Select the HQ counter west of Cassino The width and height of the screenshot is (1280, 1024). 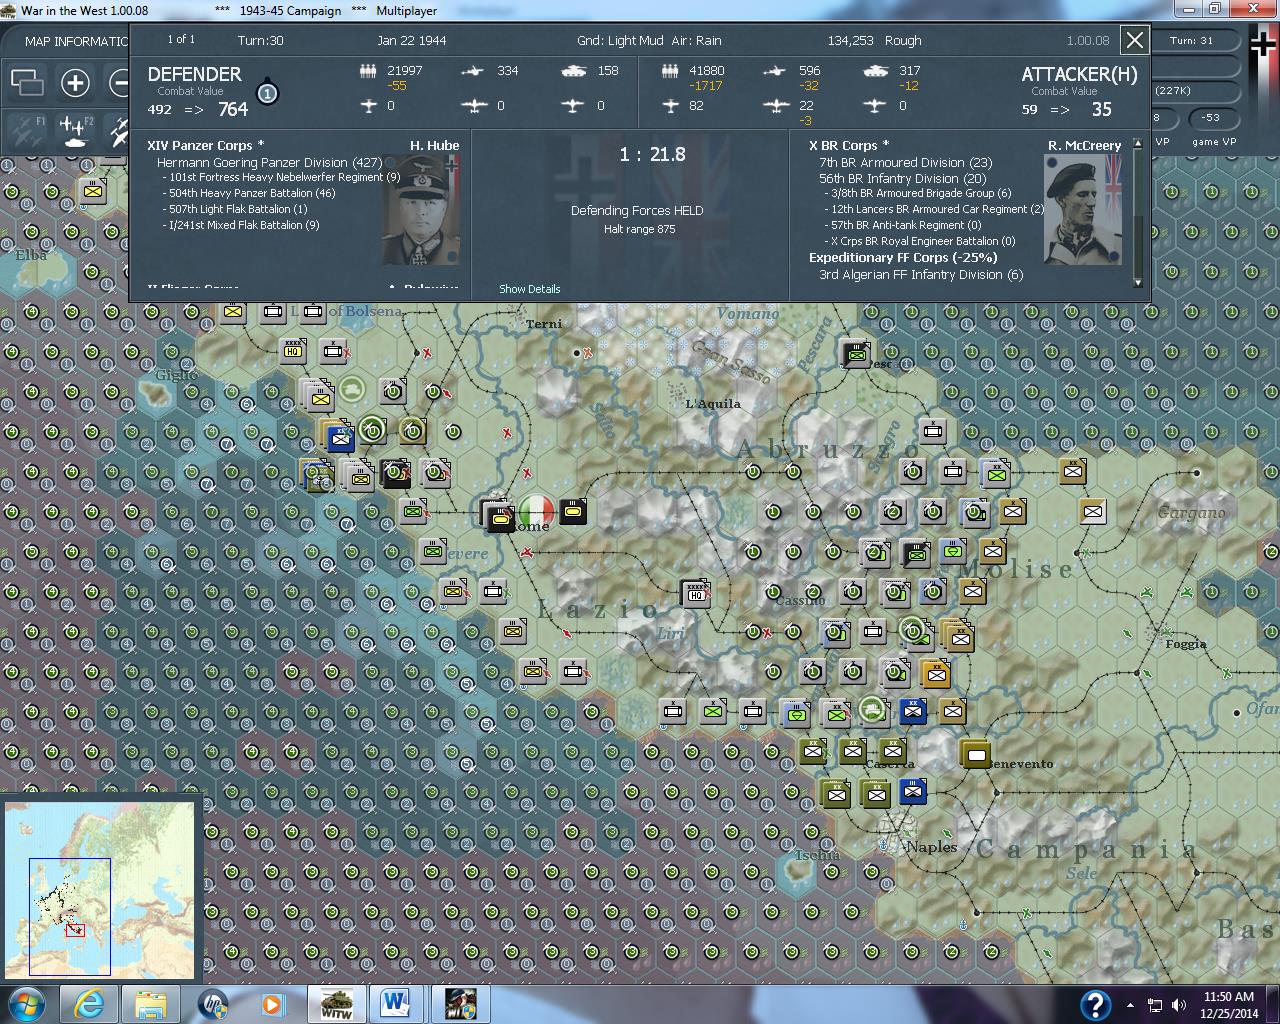(x=696, y=594)
